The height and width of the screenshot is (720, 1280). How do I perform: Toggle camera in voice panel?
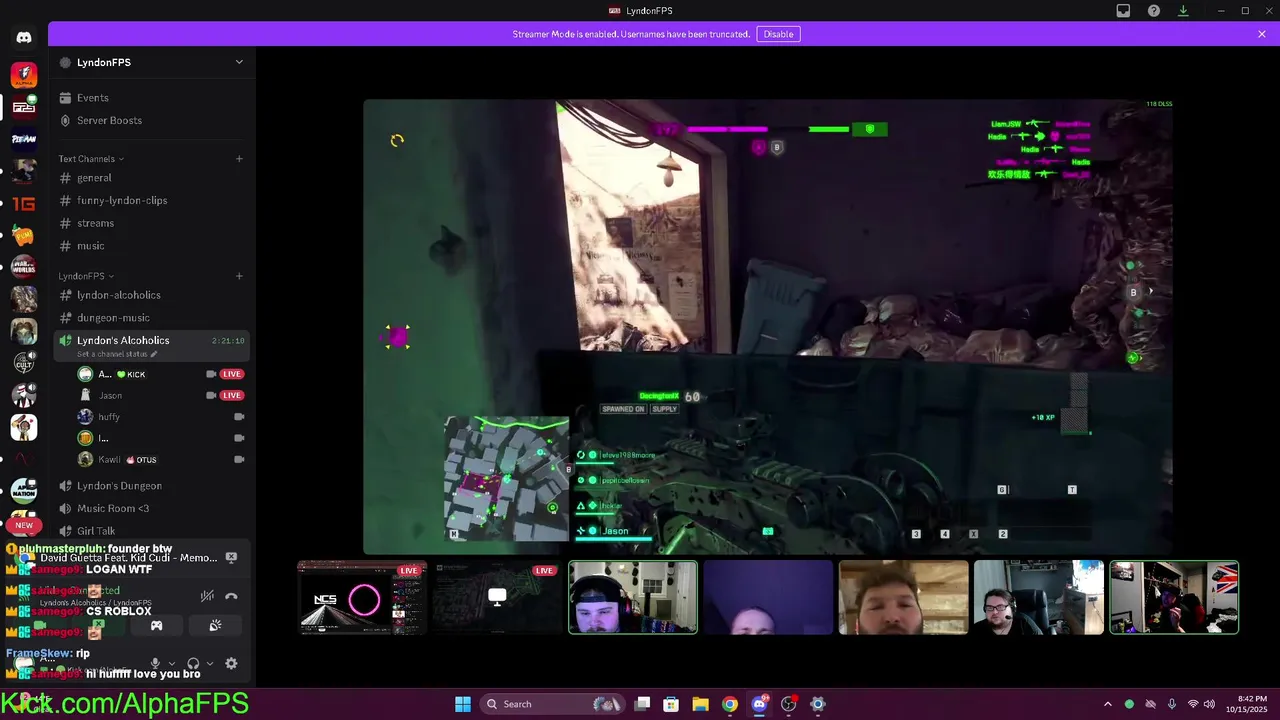(x=39, y=626)
